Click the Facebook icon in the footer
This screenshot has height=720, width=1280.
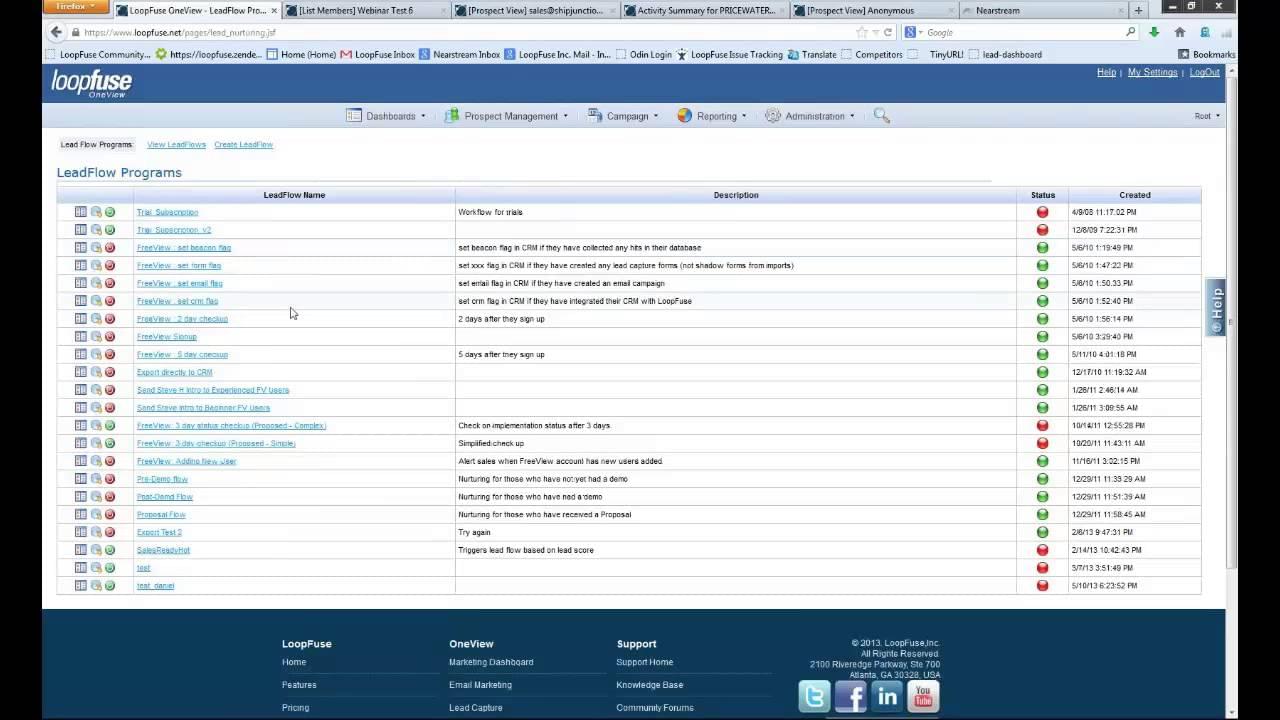[849, 697]
